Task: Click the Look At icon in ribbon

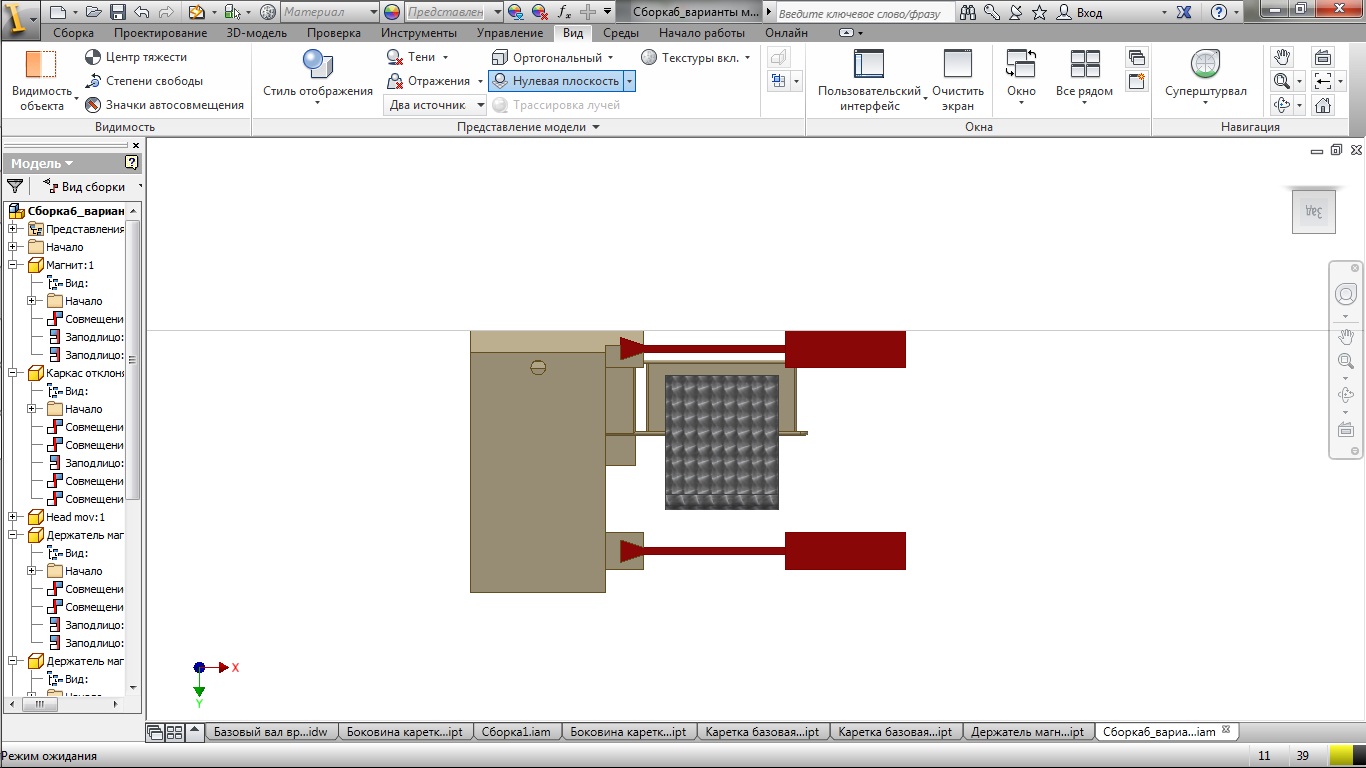Action: click(1323, 57)
